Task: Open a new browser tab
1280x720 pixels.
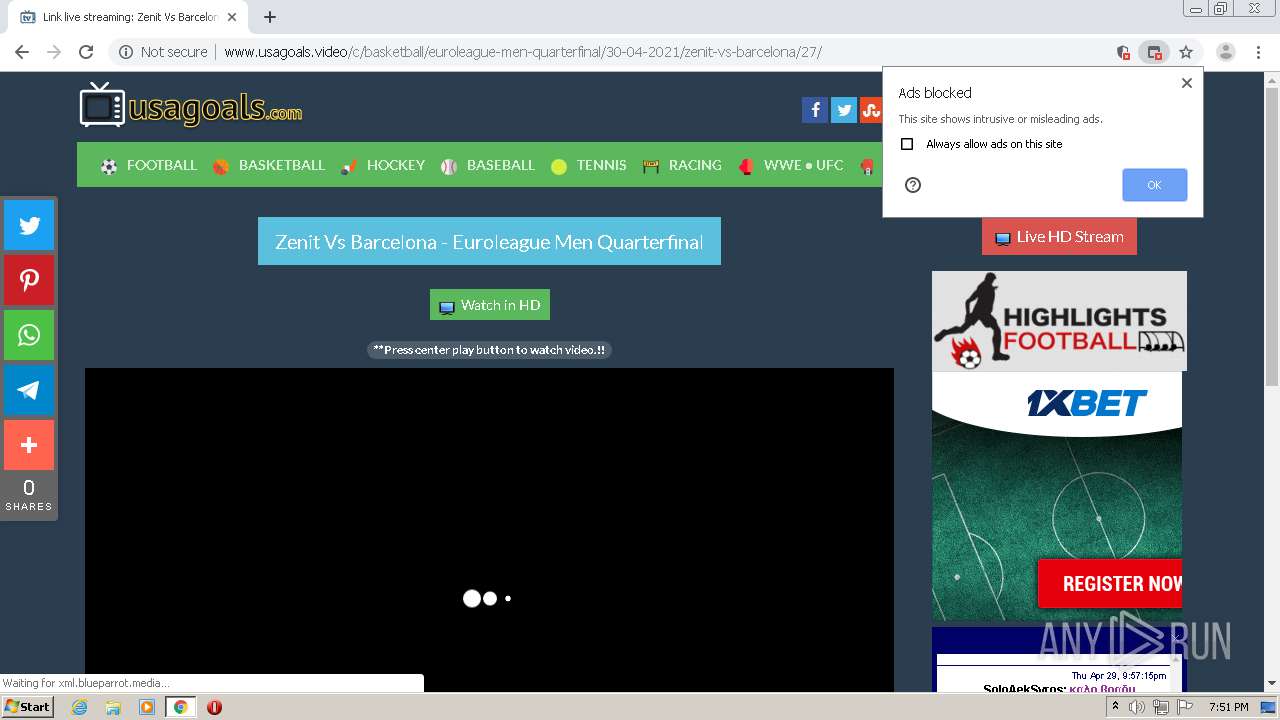Action: pos(270,17)
